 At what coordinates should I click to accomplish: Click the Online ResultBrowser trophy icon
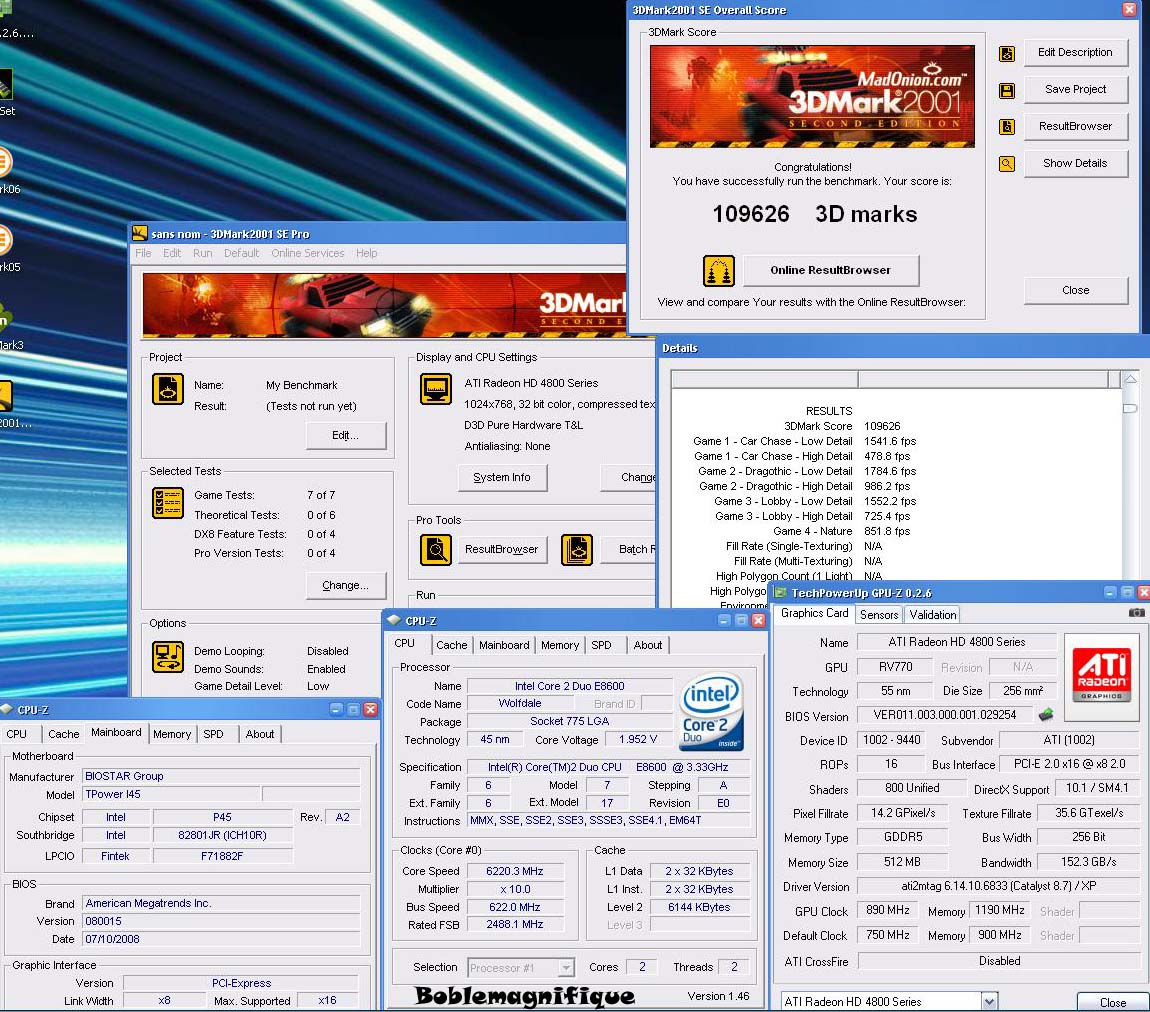(x=719, y=271)
